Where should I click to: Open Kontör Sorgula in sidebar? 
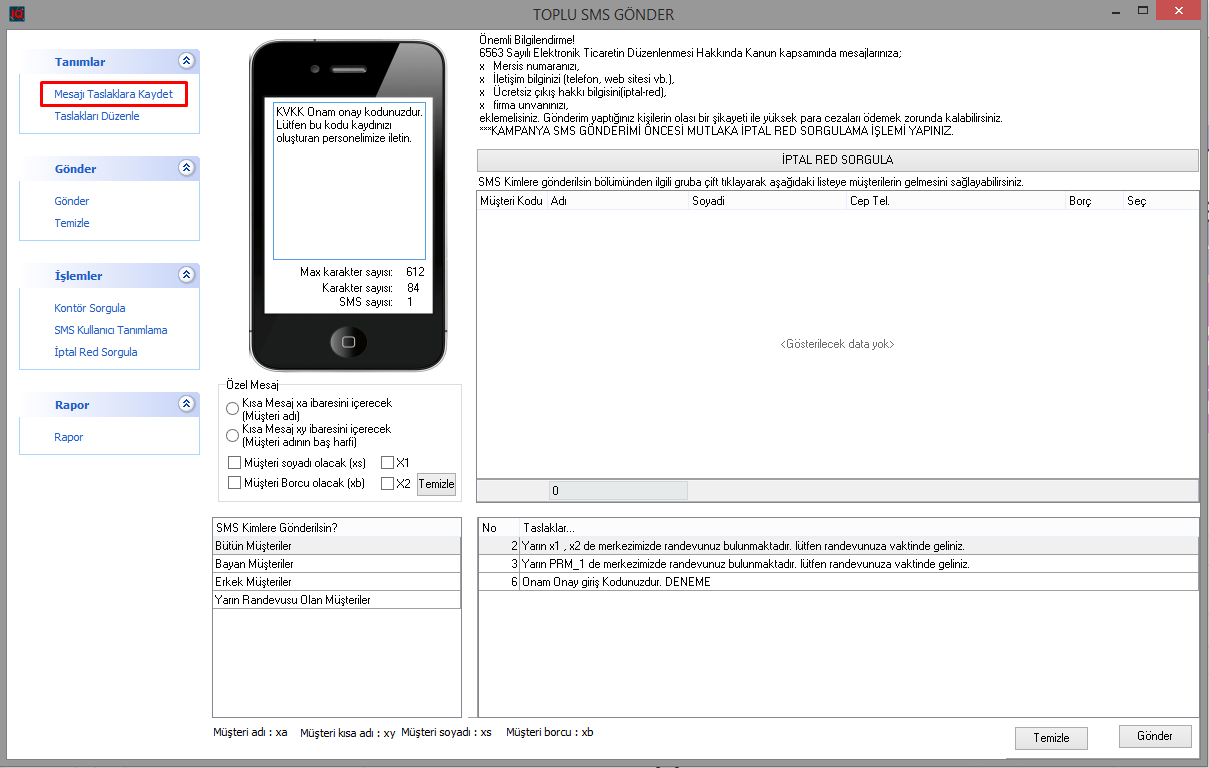coord(90,308)
